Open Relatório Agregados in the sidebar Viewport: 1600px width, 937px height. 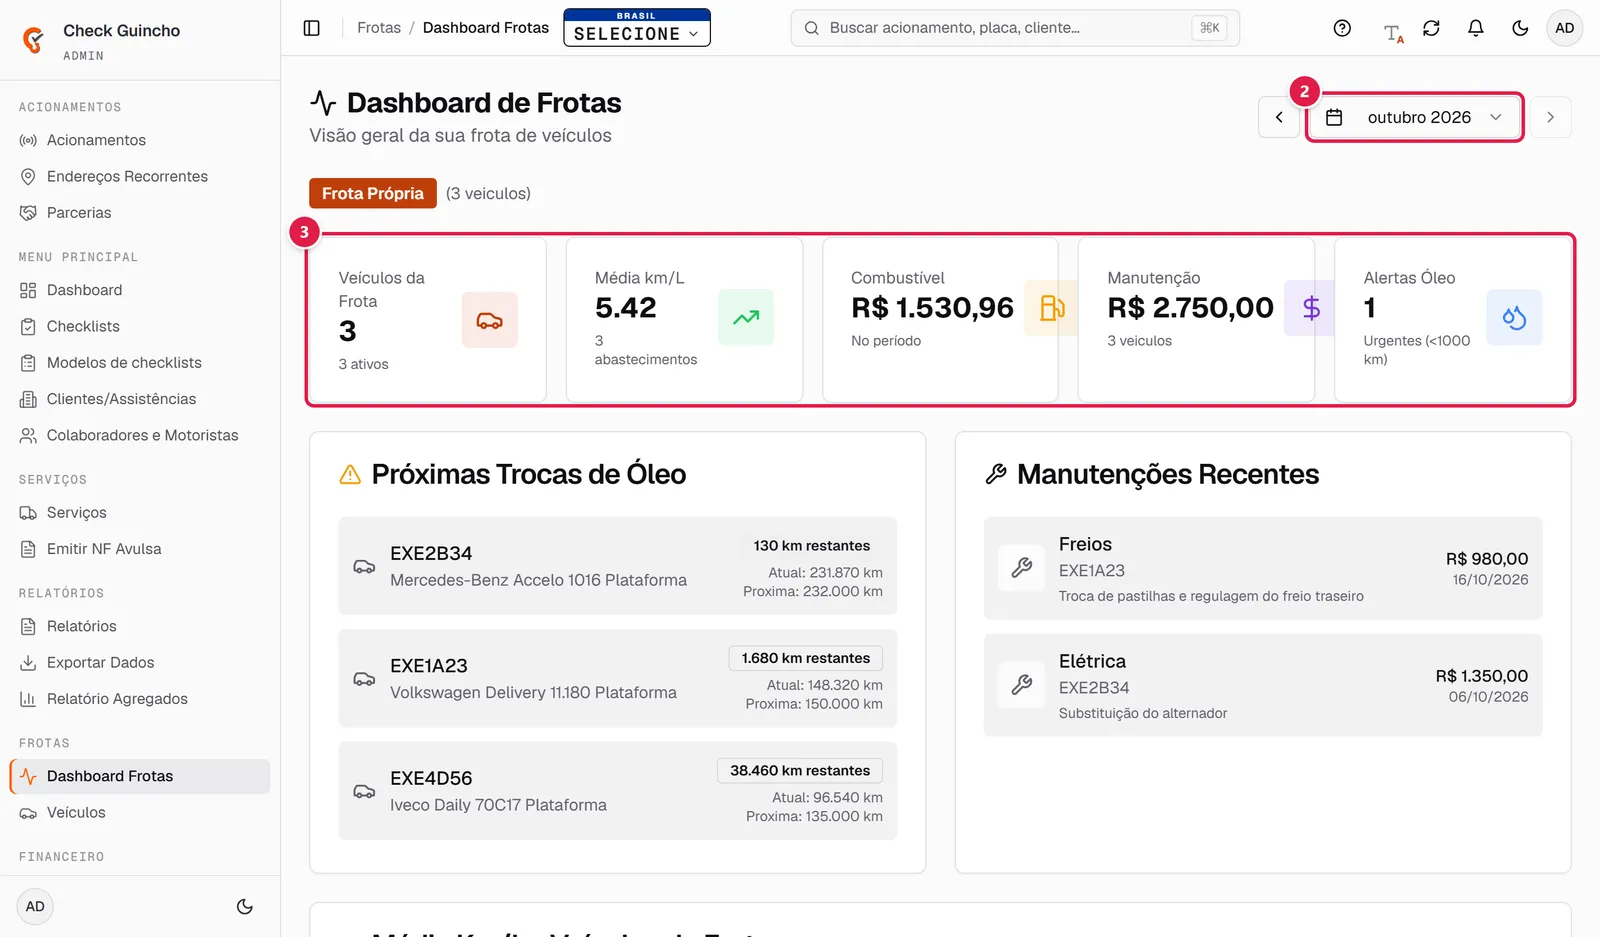pos(140,699)
